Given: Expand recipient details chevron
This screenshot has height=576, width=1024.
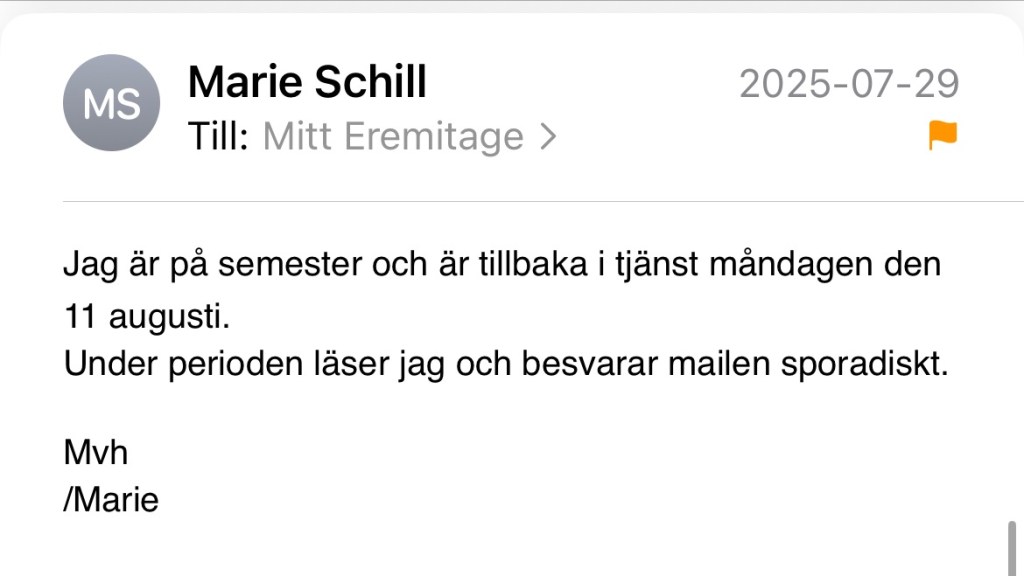Looking at the screenshot, I should pyautogui.click(x=546, y=137).
